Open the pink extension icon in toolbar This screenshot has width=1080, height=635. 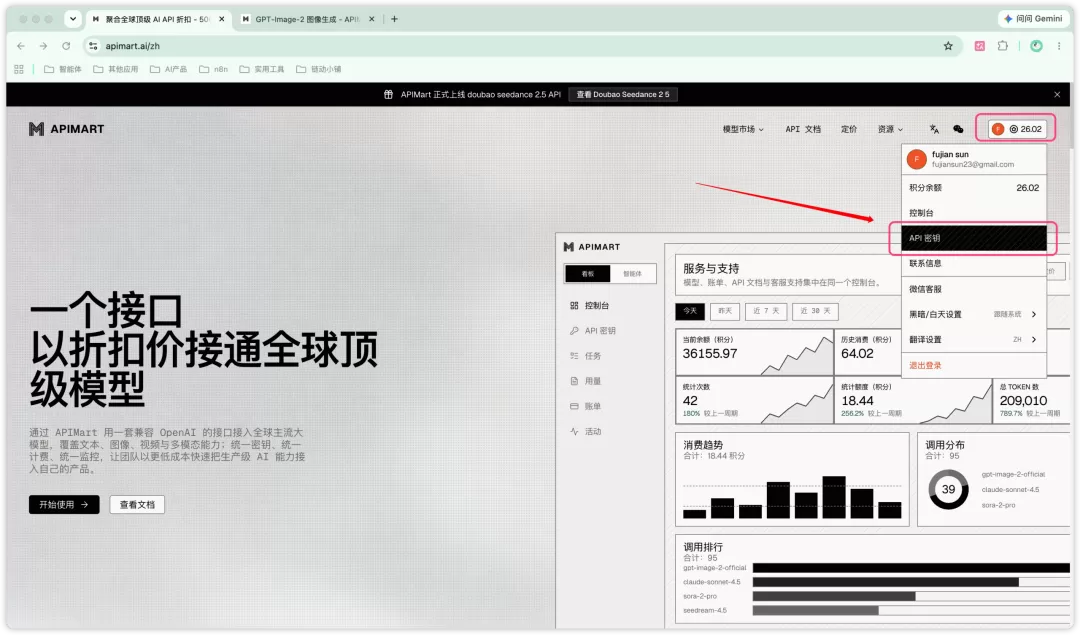(x=979, y=46)
